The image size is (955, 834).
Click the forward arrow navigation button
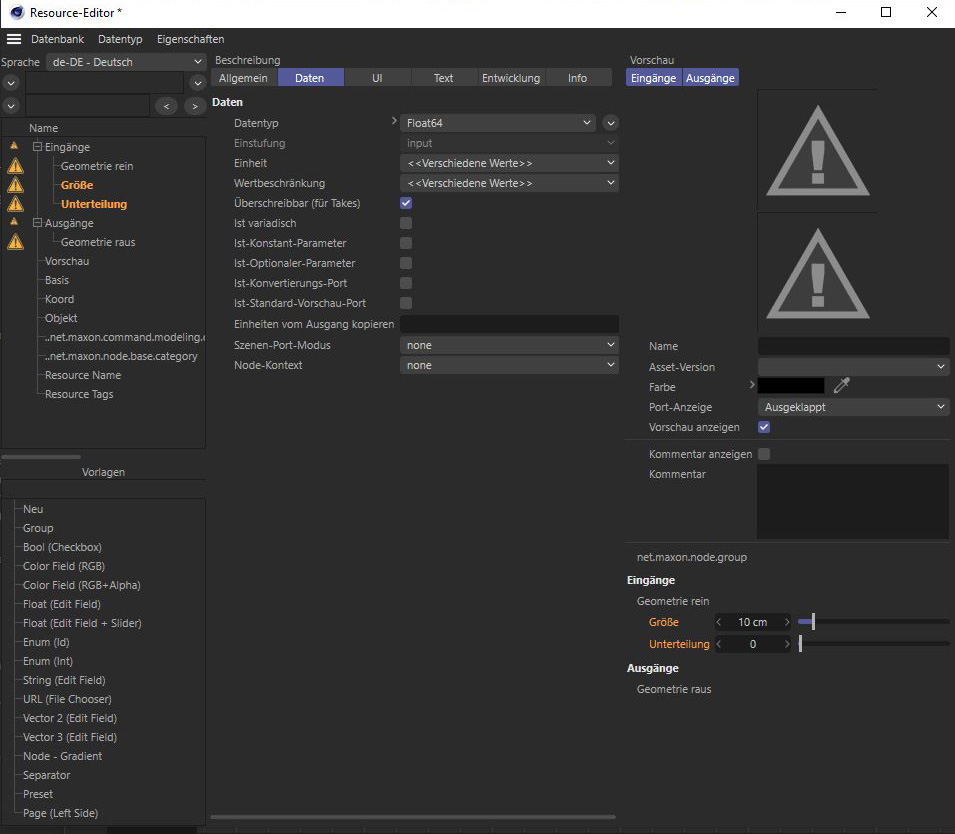[193, 105]
